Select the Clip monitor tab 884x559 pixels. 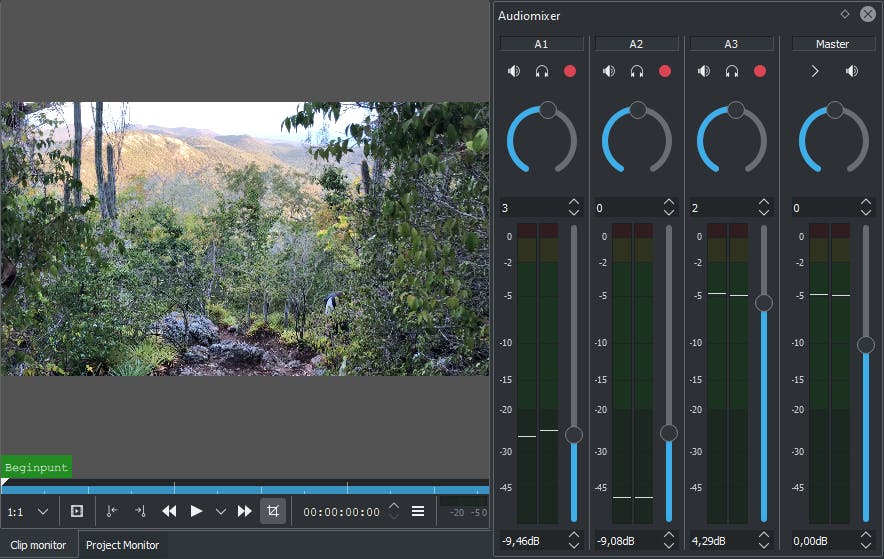[x=38, y=545]
